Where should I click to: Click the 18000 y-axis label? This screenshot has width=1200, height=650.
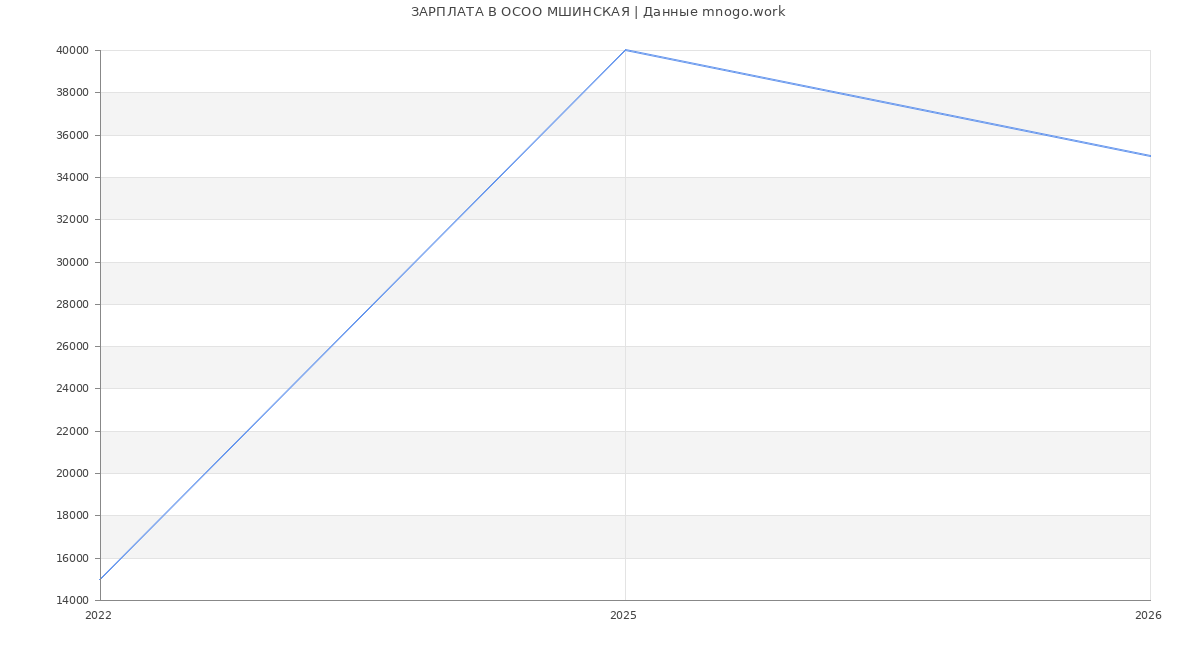pos(73,516)
